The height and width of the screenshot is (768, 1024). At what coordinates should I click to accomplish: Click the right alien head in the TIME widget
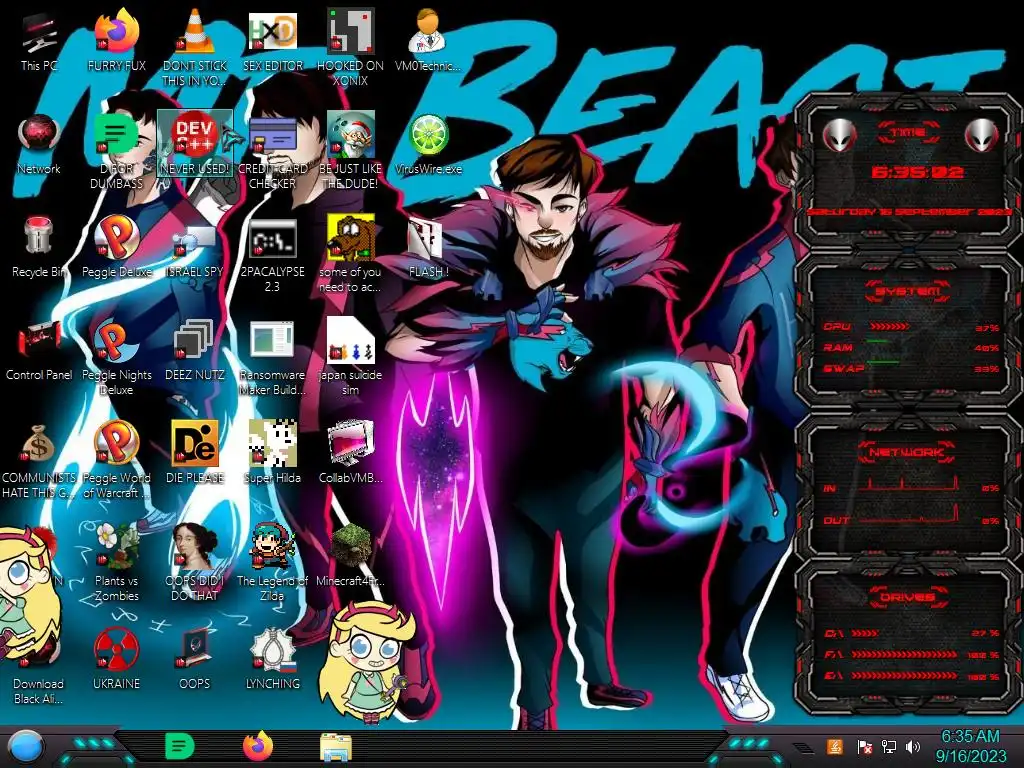982,136
